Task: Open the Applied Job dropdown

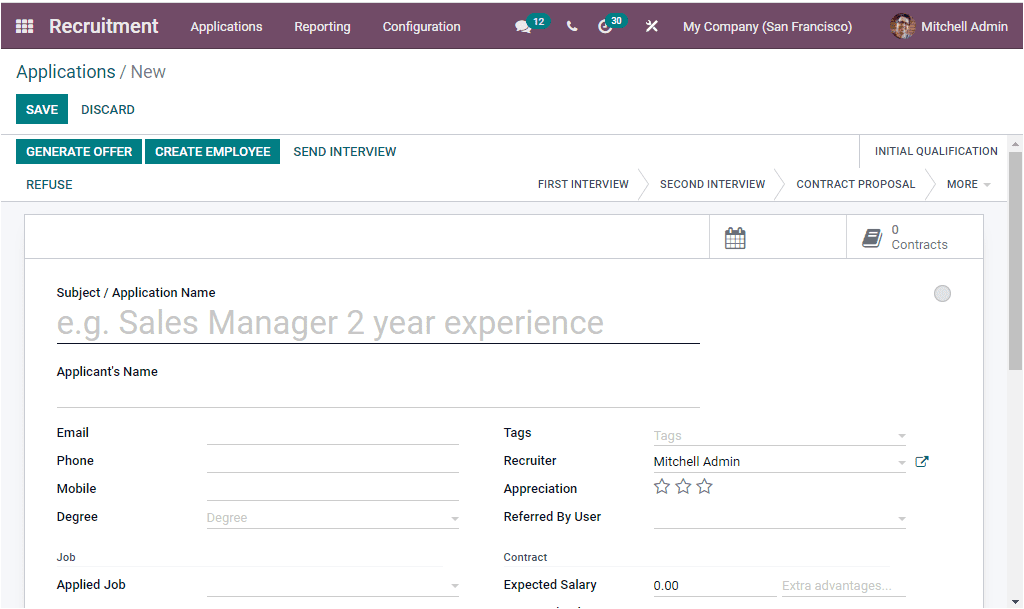Action: 455,585
